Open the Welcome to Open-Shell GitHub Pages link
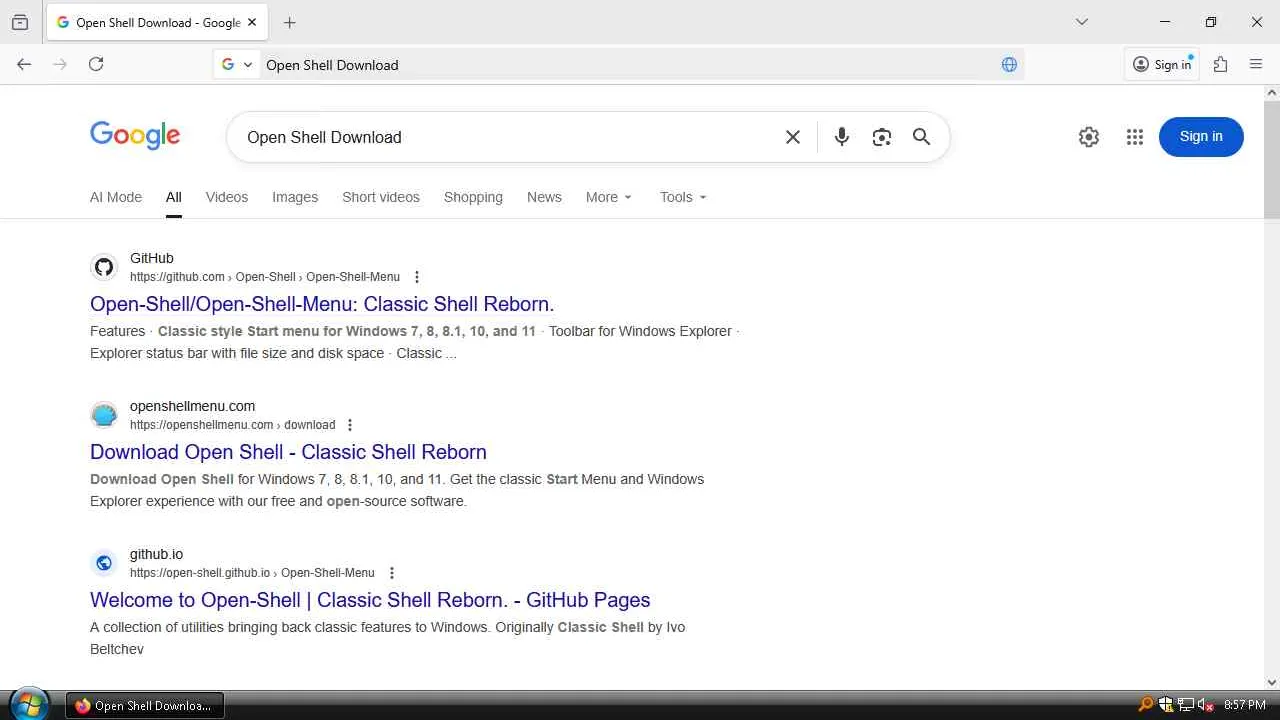This screenshot has width=1280, height=720. tap(370, 600)
